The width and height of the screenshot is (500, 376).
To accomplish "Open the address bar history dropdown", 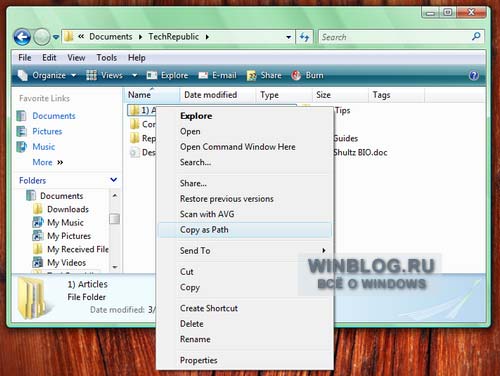I will 289,37.
